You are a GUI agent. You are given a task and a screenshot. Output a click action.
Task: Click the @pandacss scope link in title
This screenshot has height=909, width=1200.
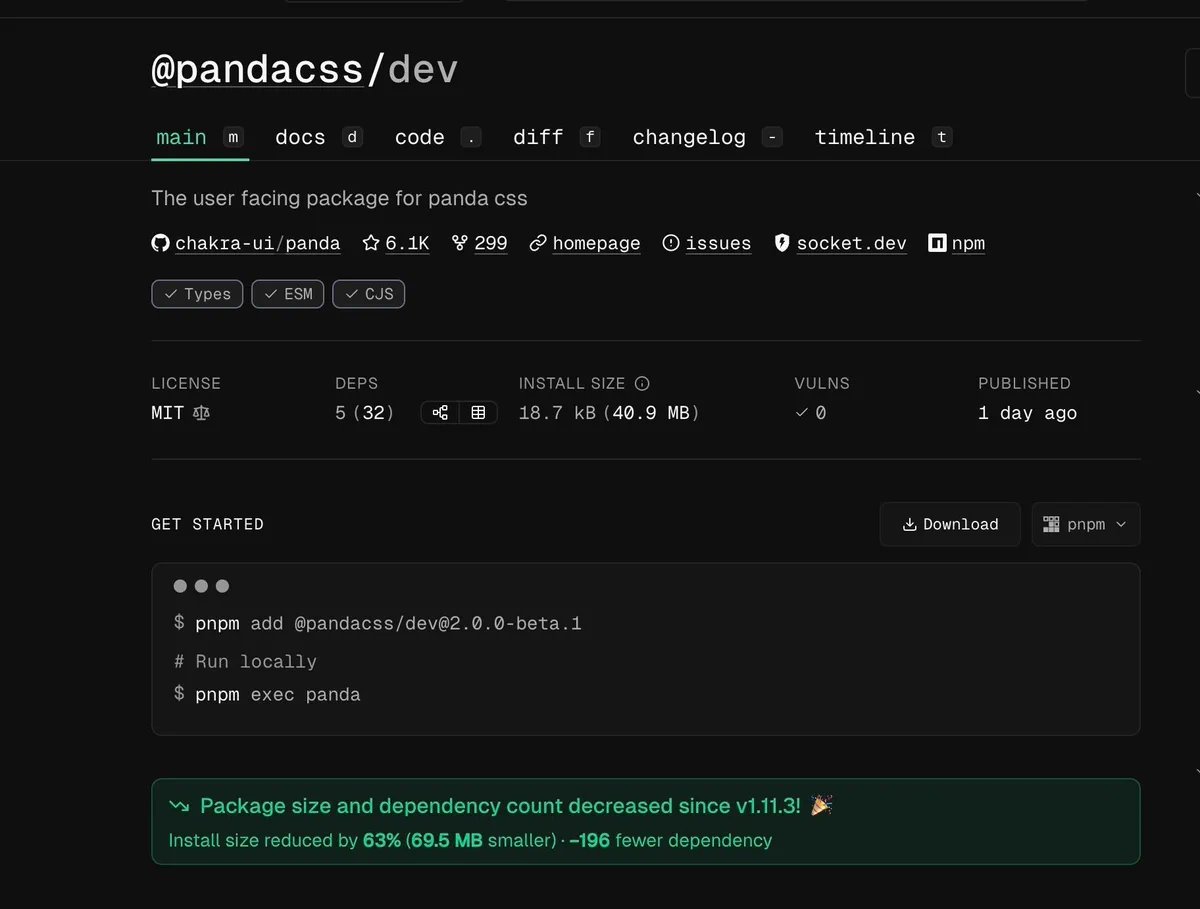(x=257, y=70)
